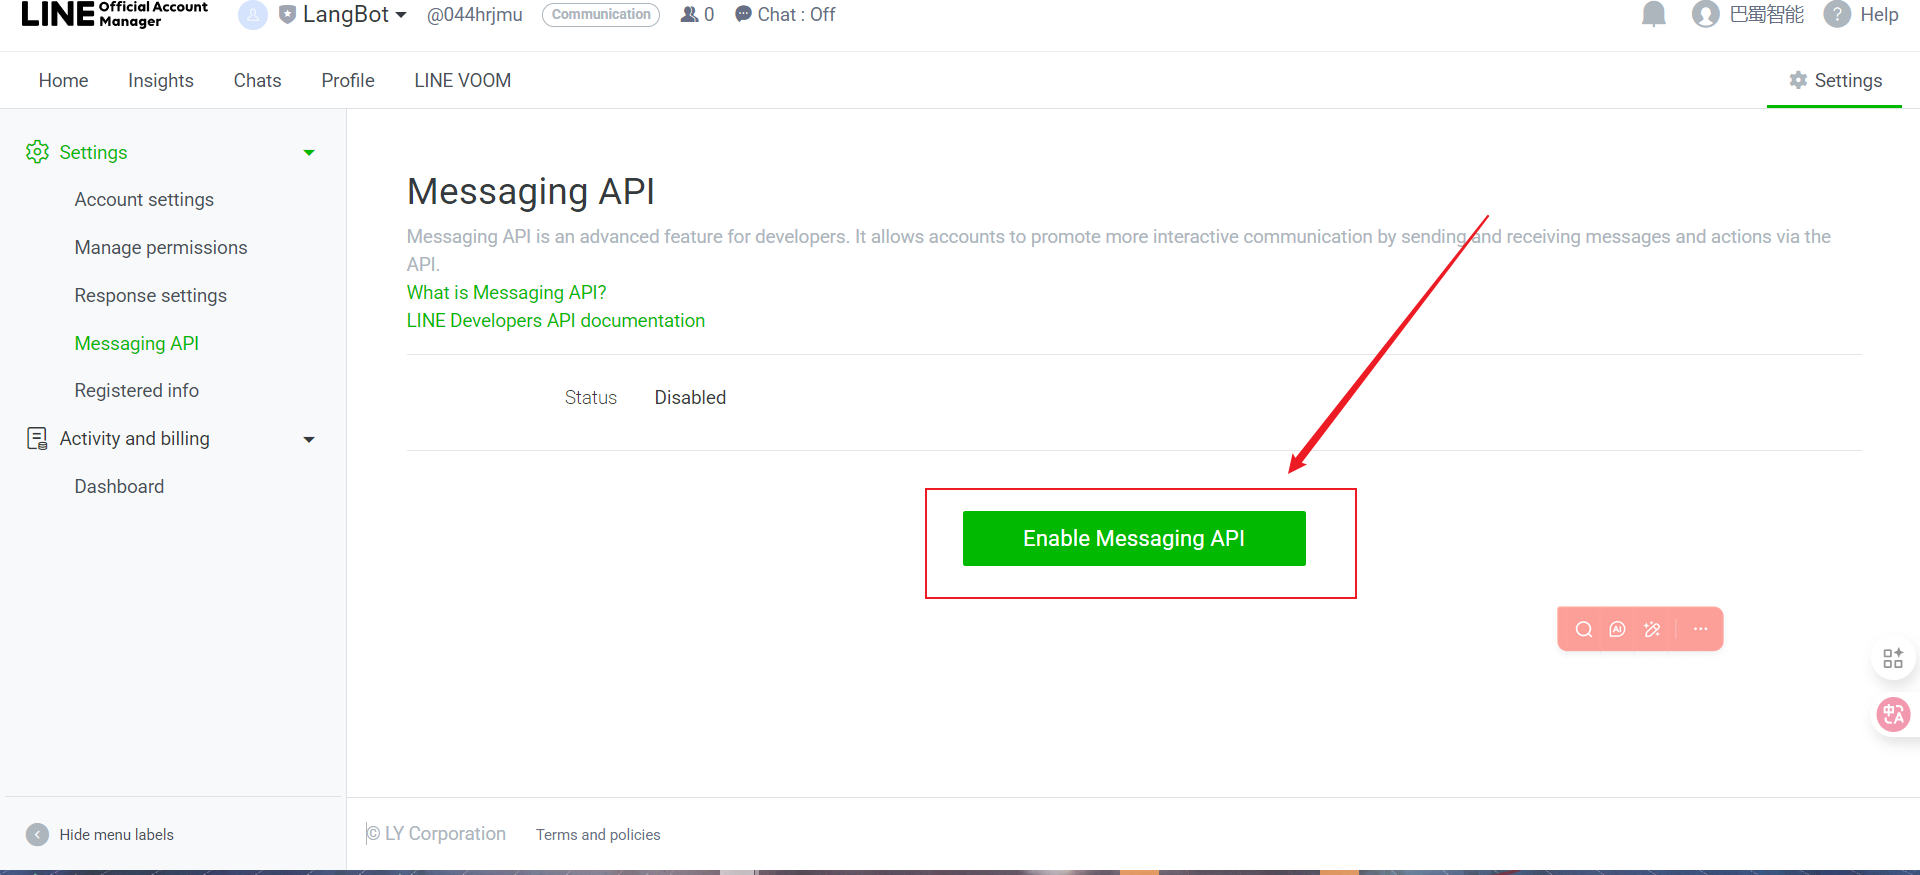The image size is (1920, 875).
Task: Click the apps grid sparkle floating icon
Action: (1893, 658)
